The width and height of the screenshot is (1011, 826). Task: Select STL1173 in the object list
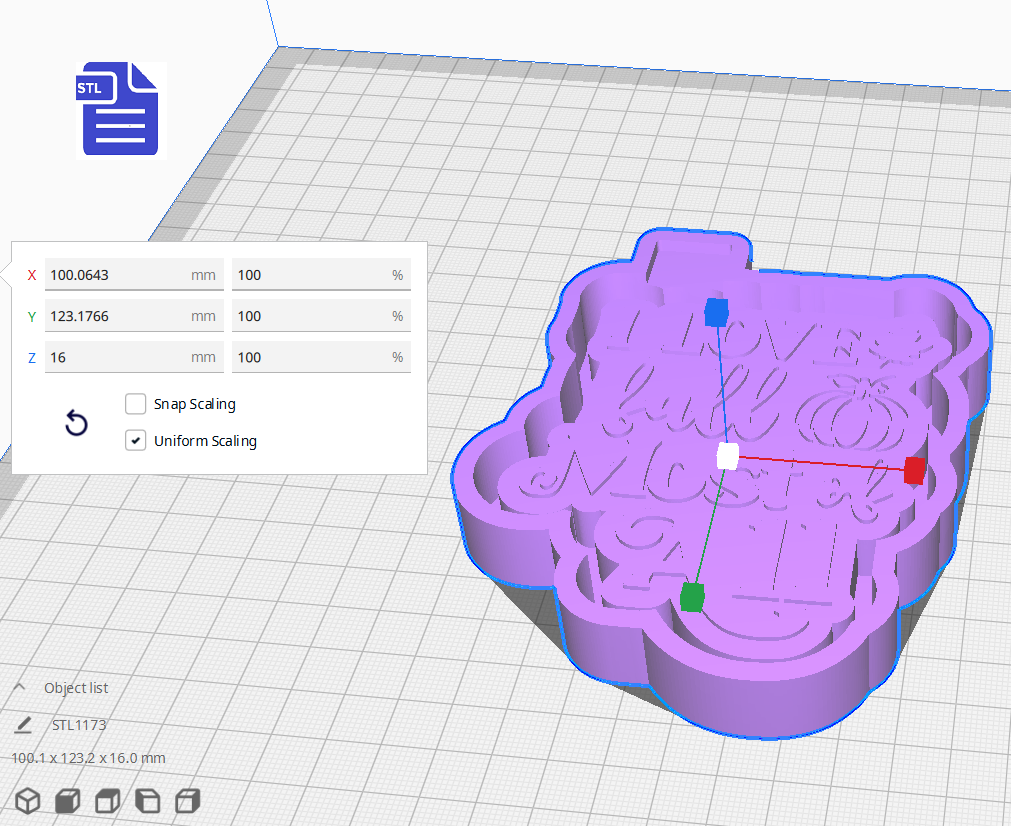click(79, 724)
